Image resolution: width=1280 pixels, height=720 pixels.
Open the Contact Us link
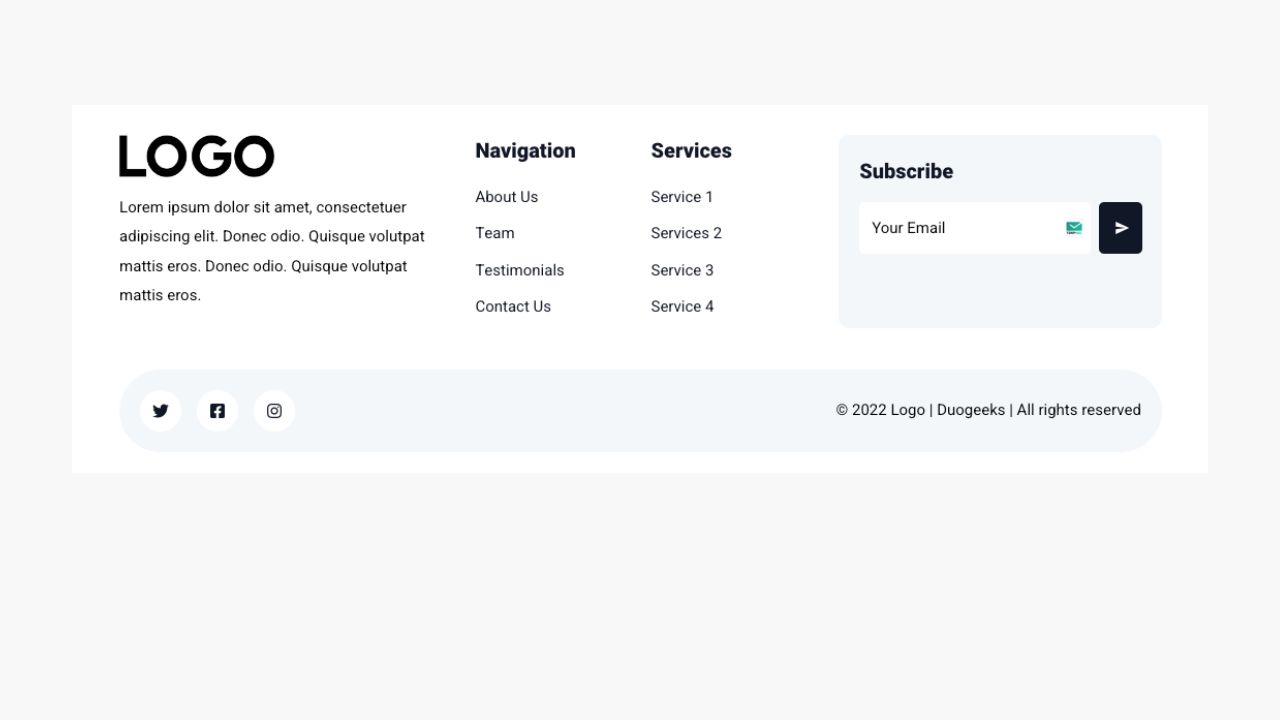coord(513,306)
